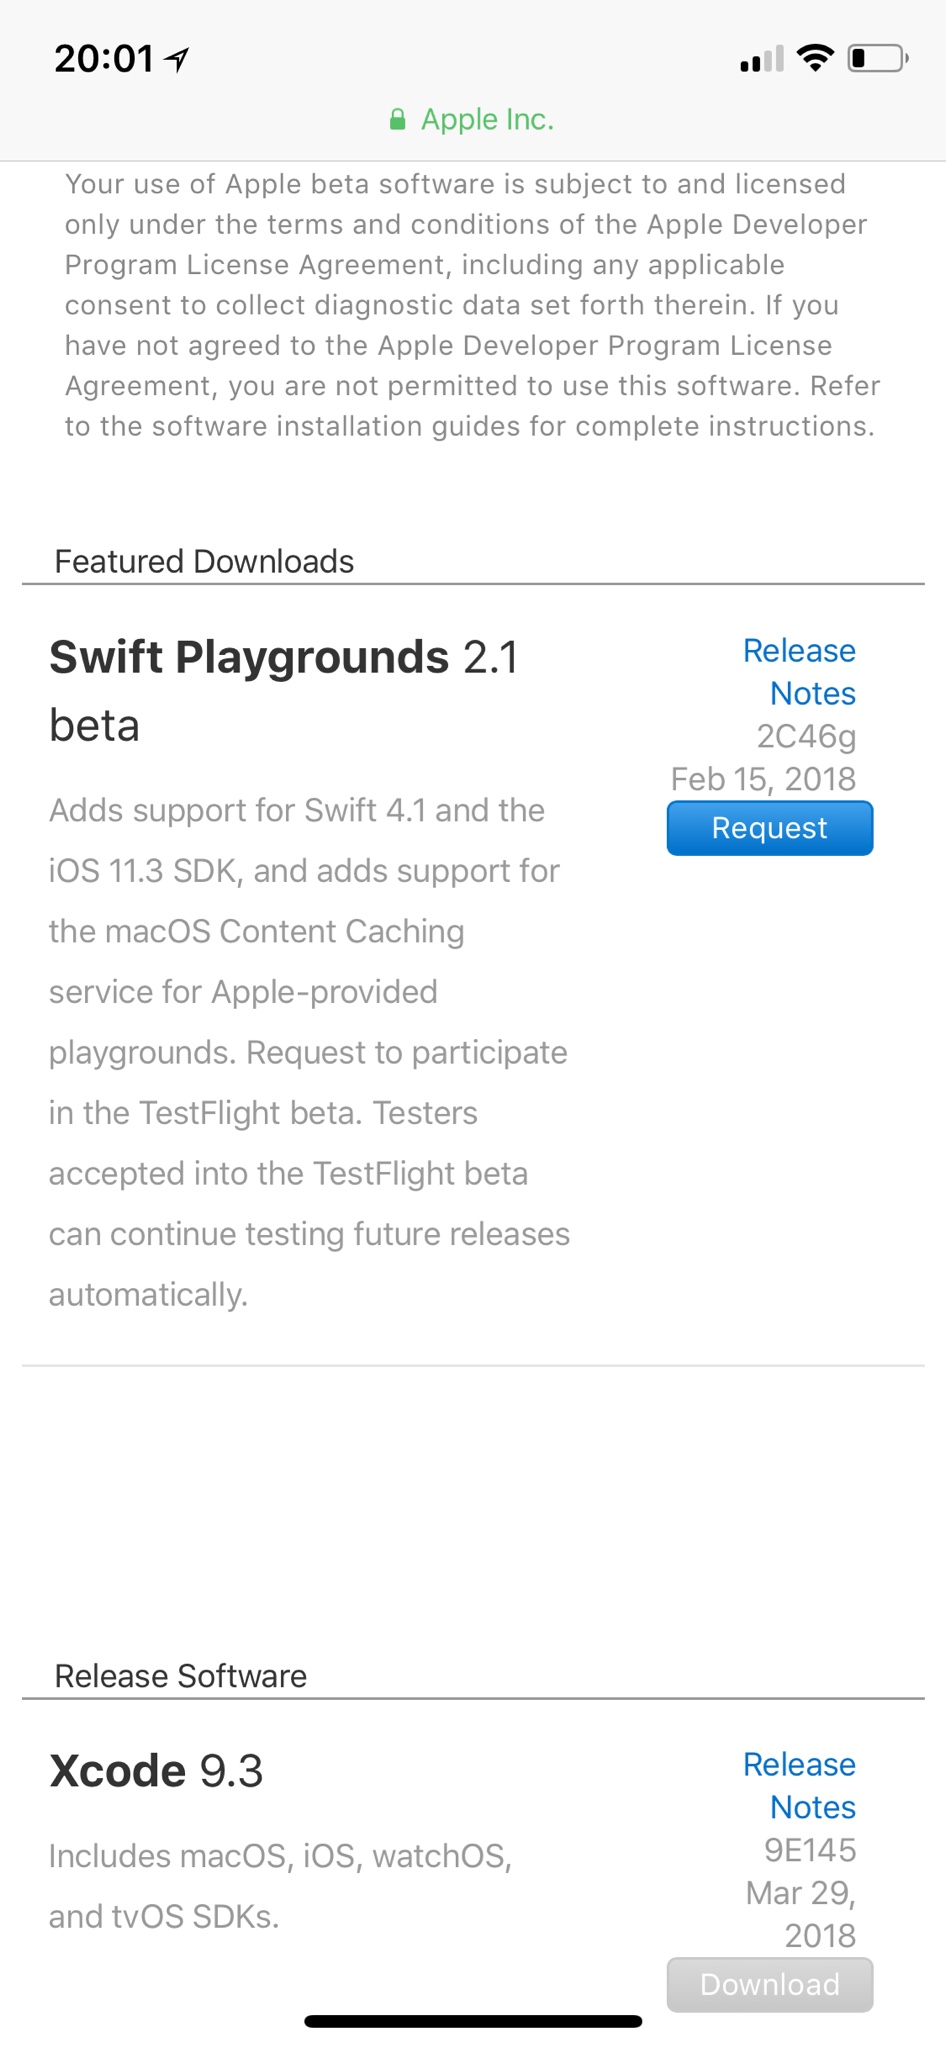Tap the Xcode SDKs description text
The width and height of the screenshot is (946, 2048).
pos(281,1886)
